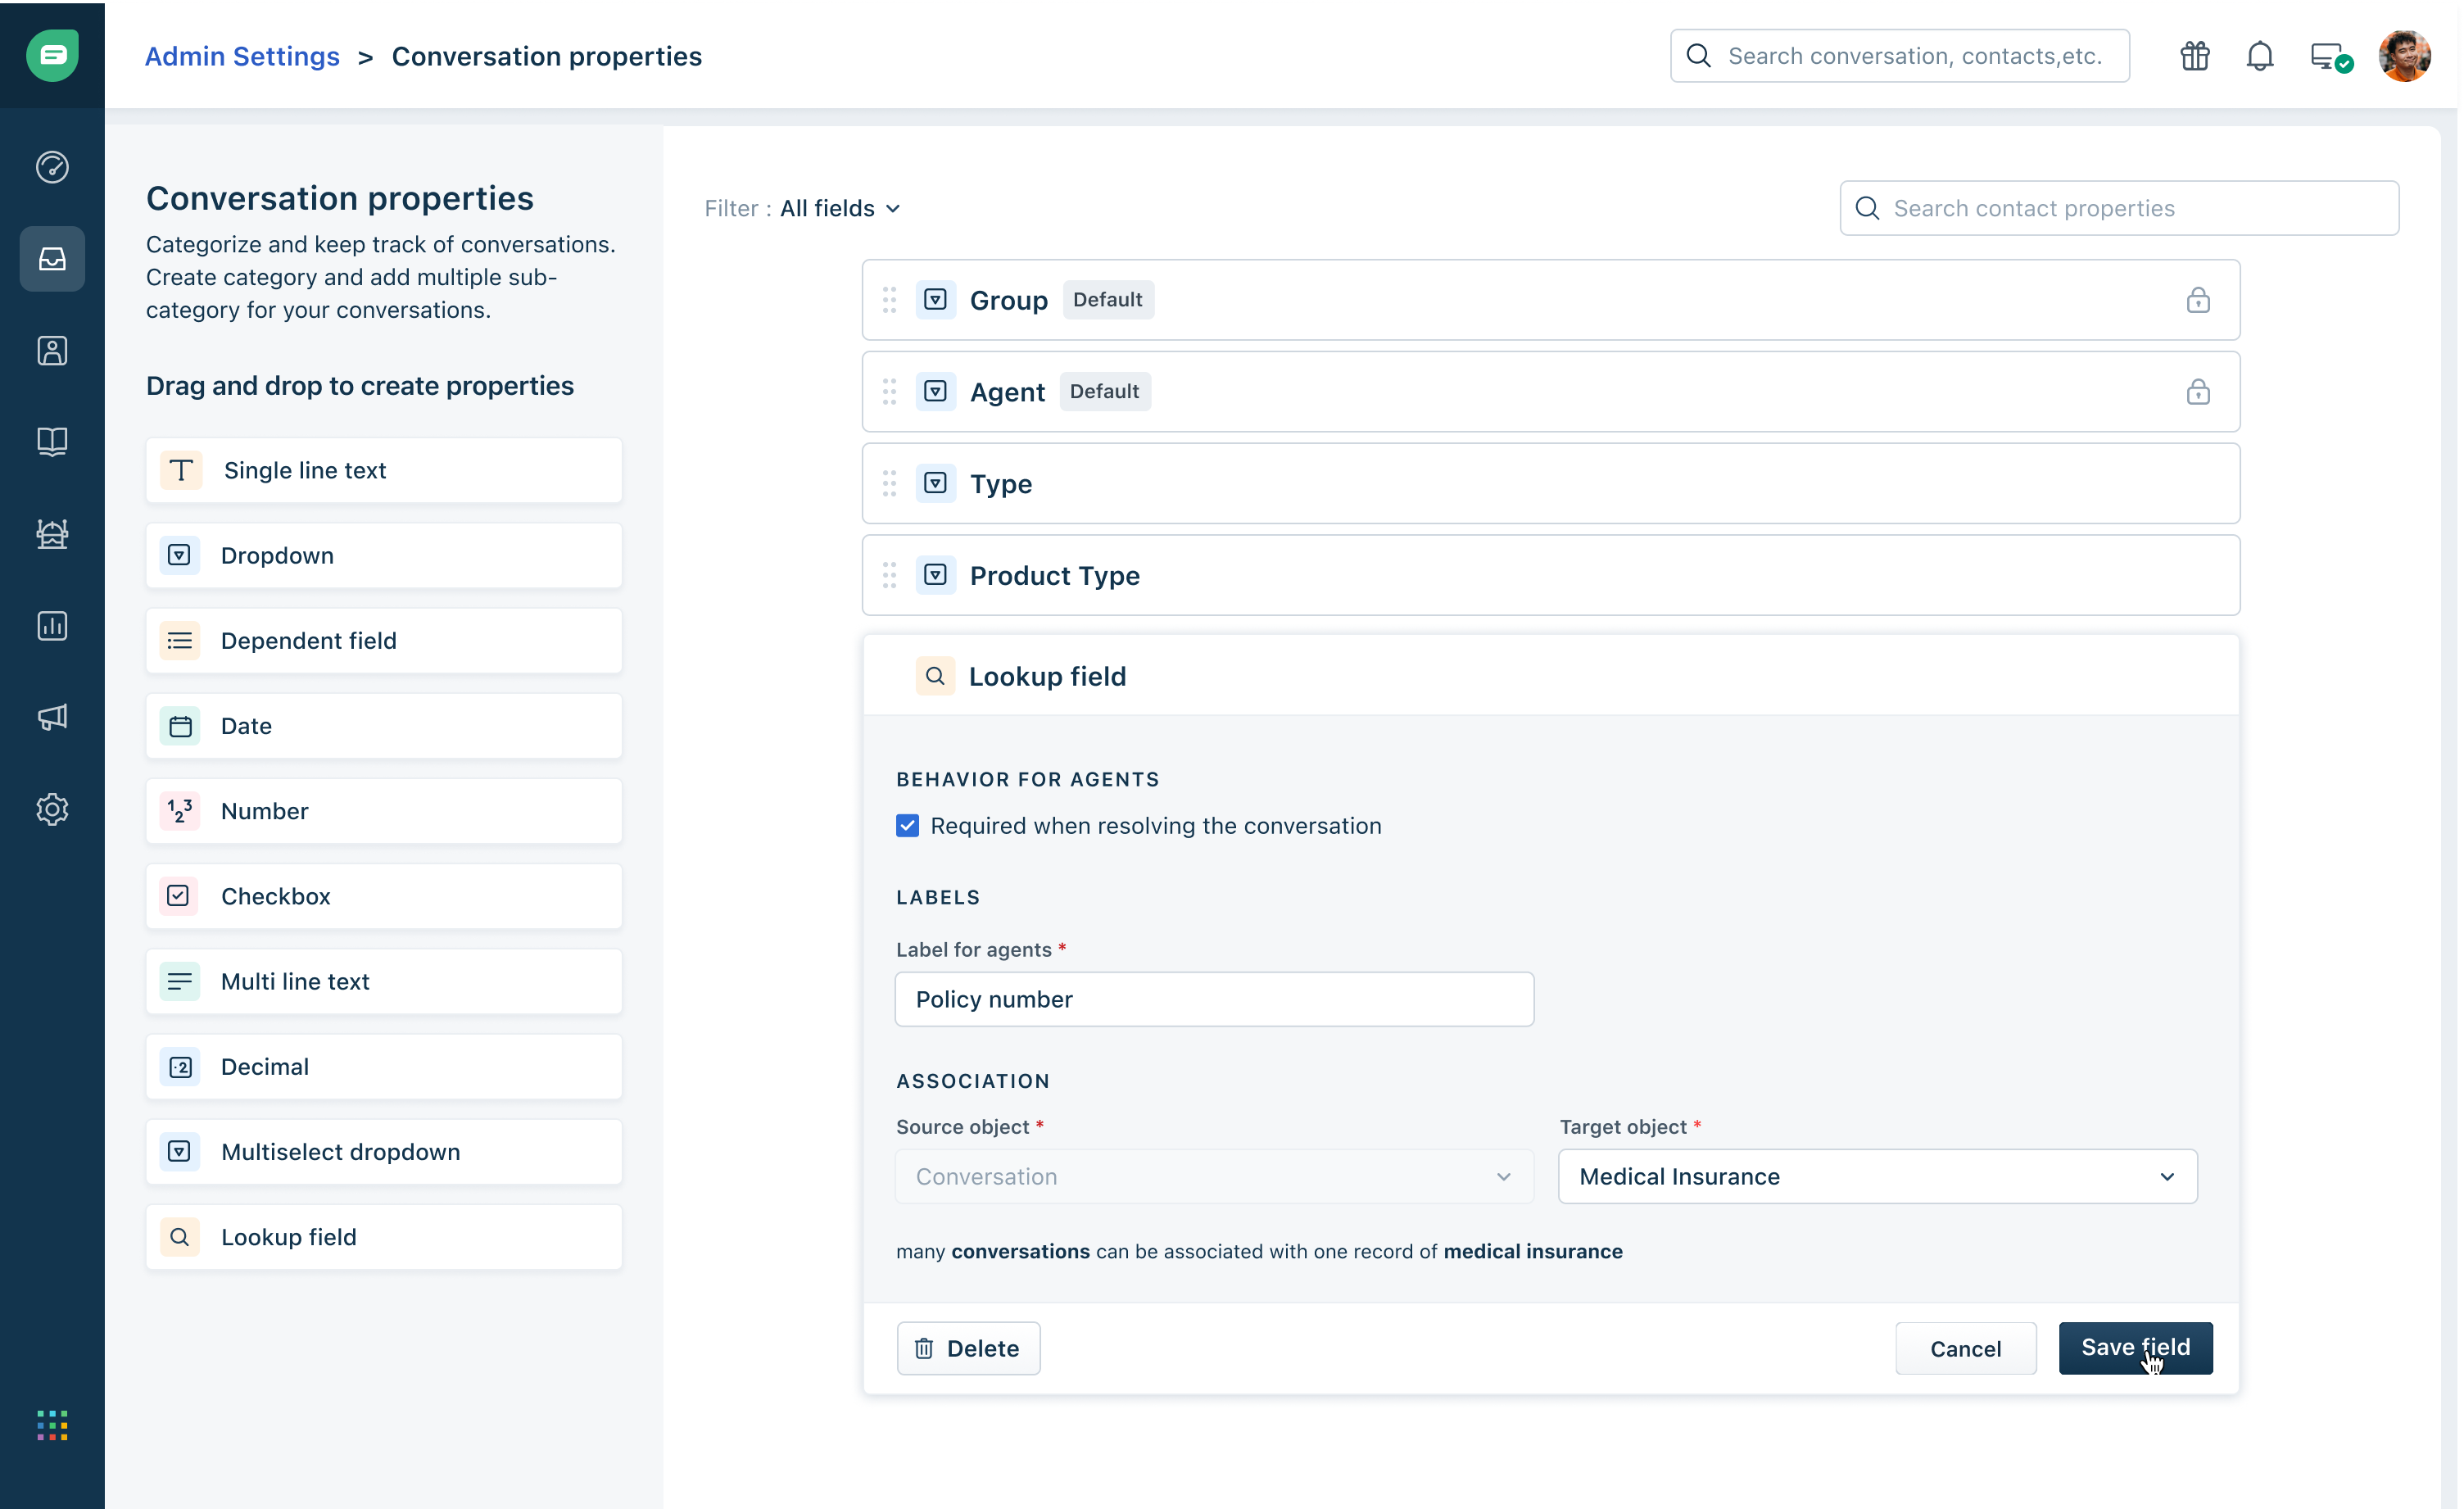Open the Inbox section in the left sidebar

pyautogui.click(x=51, y=259)
